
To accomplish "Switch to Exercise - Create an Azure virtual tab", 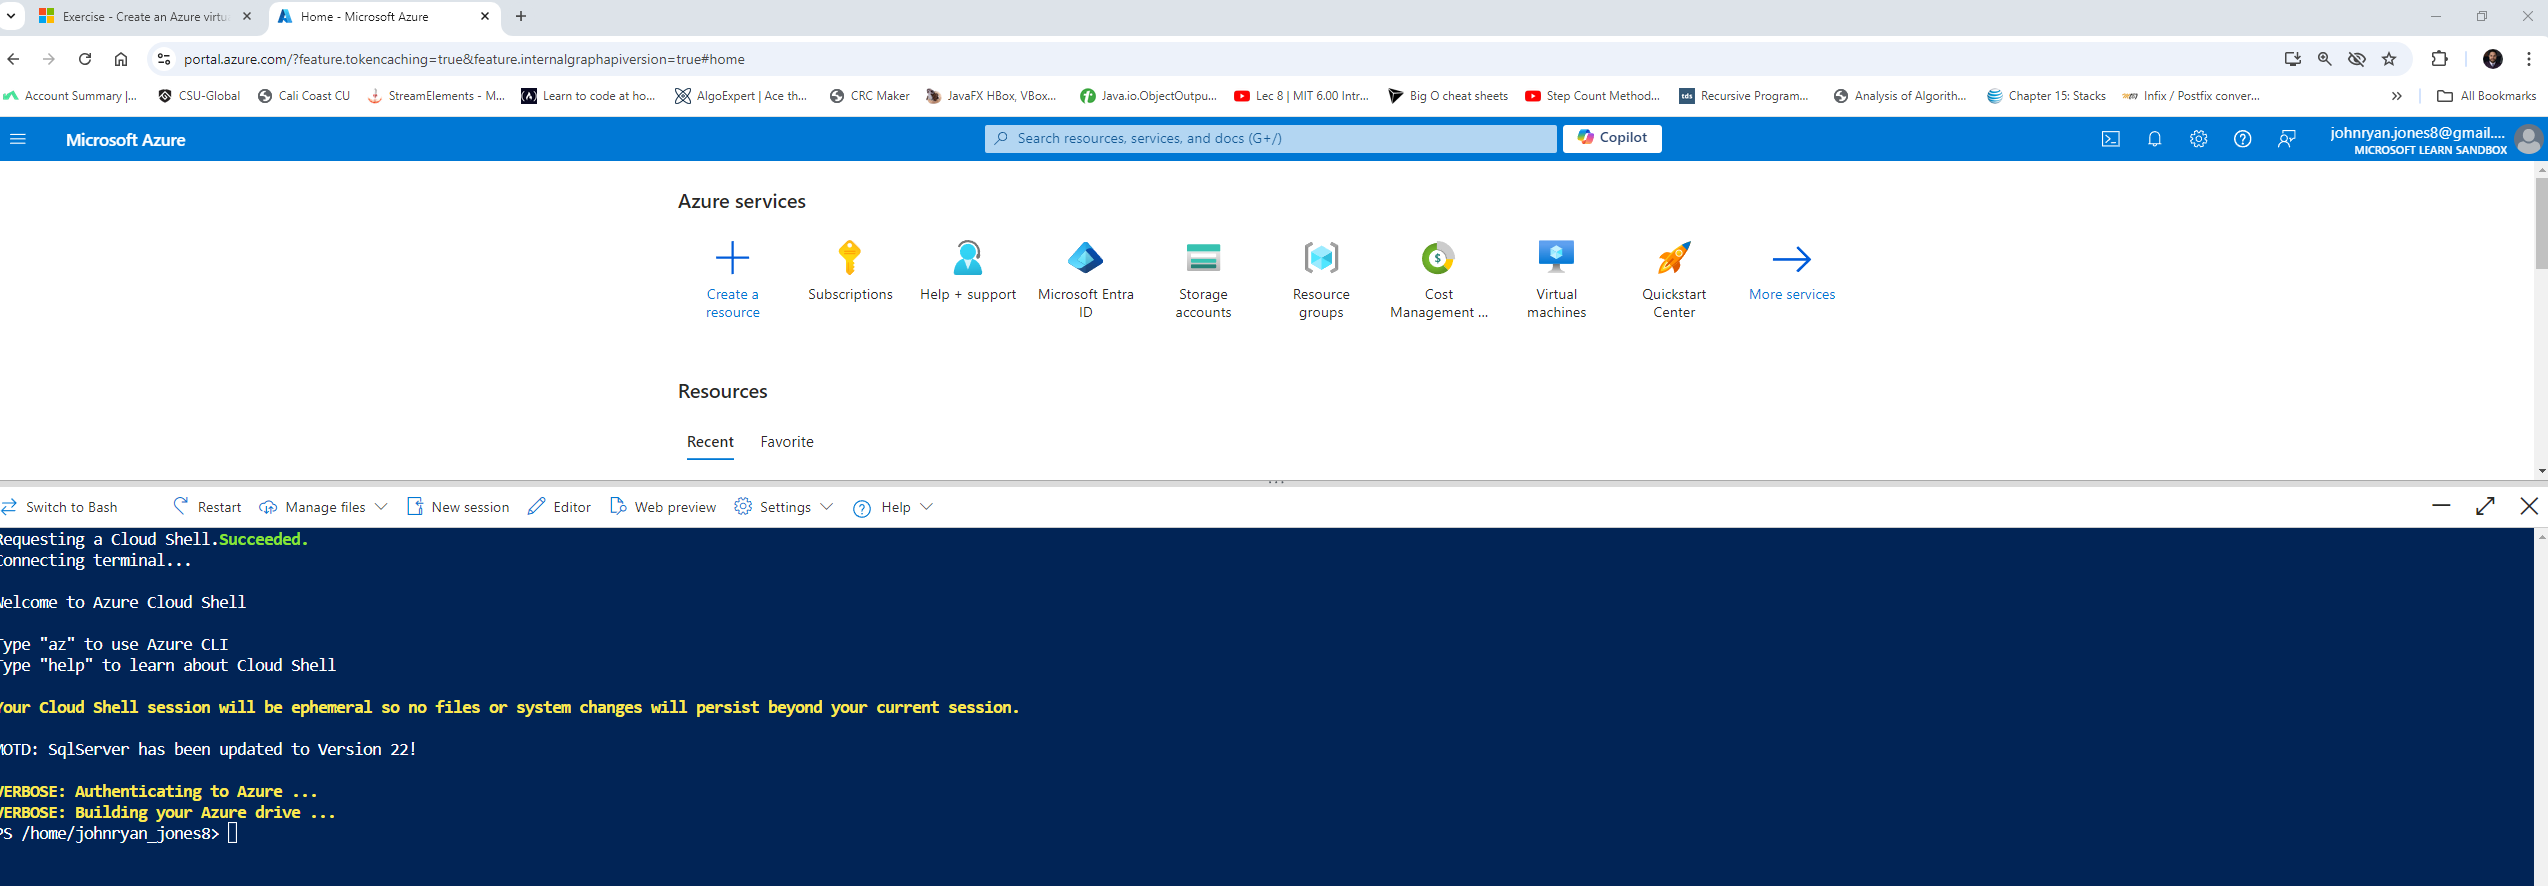I will coord(145,17).
